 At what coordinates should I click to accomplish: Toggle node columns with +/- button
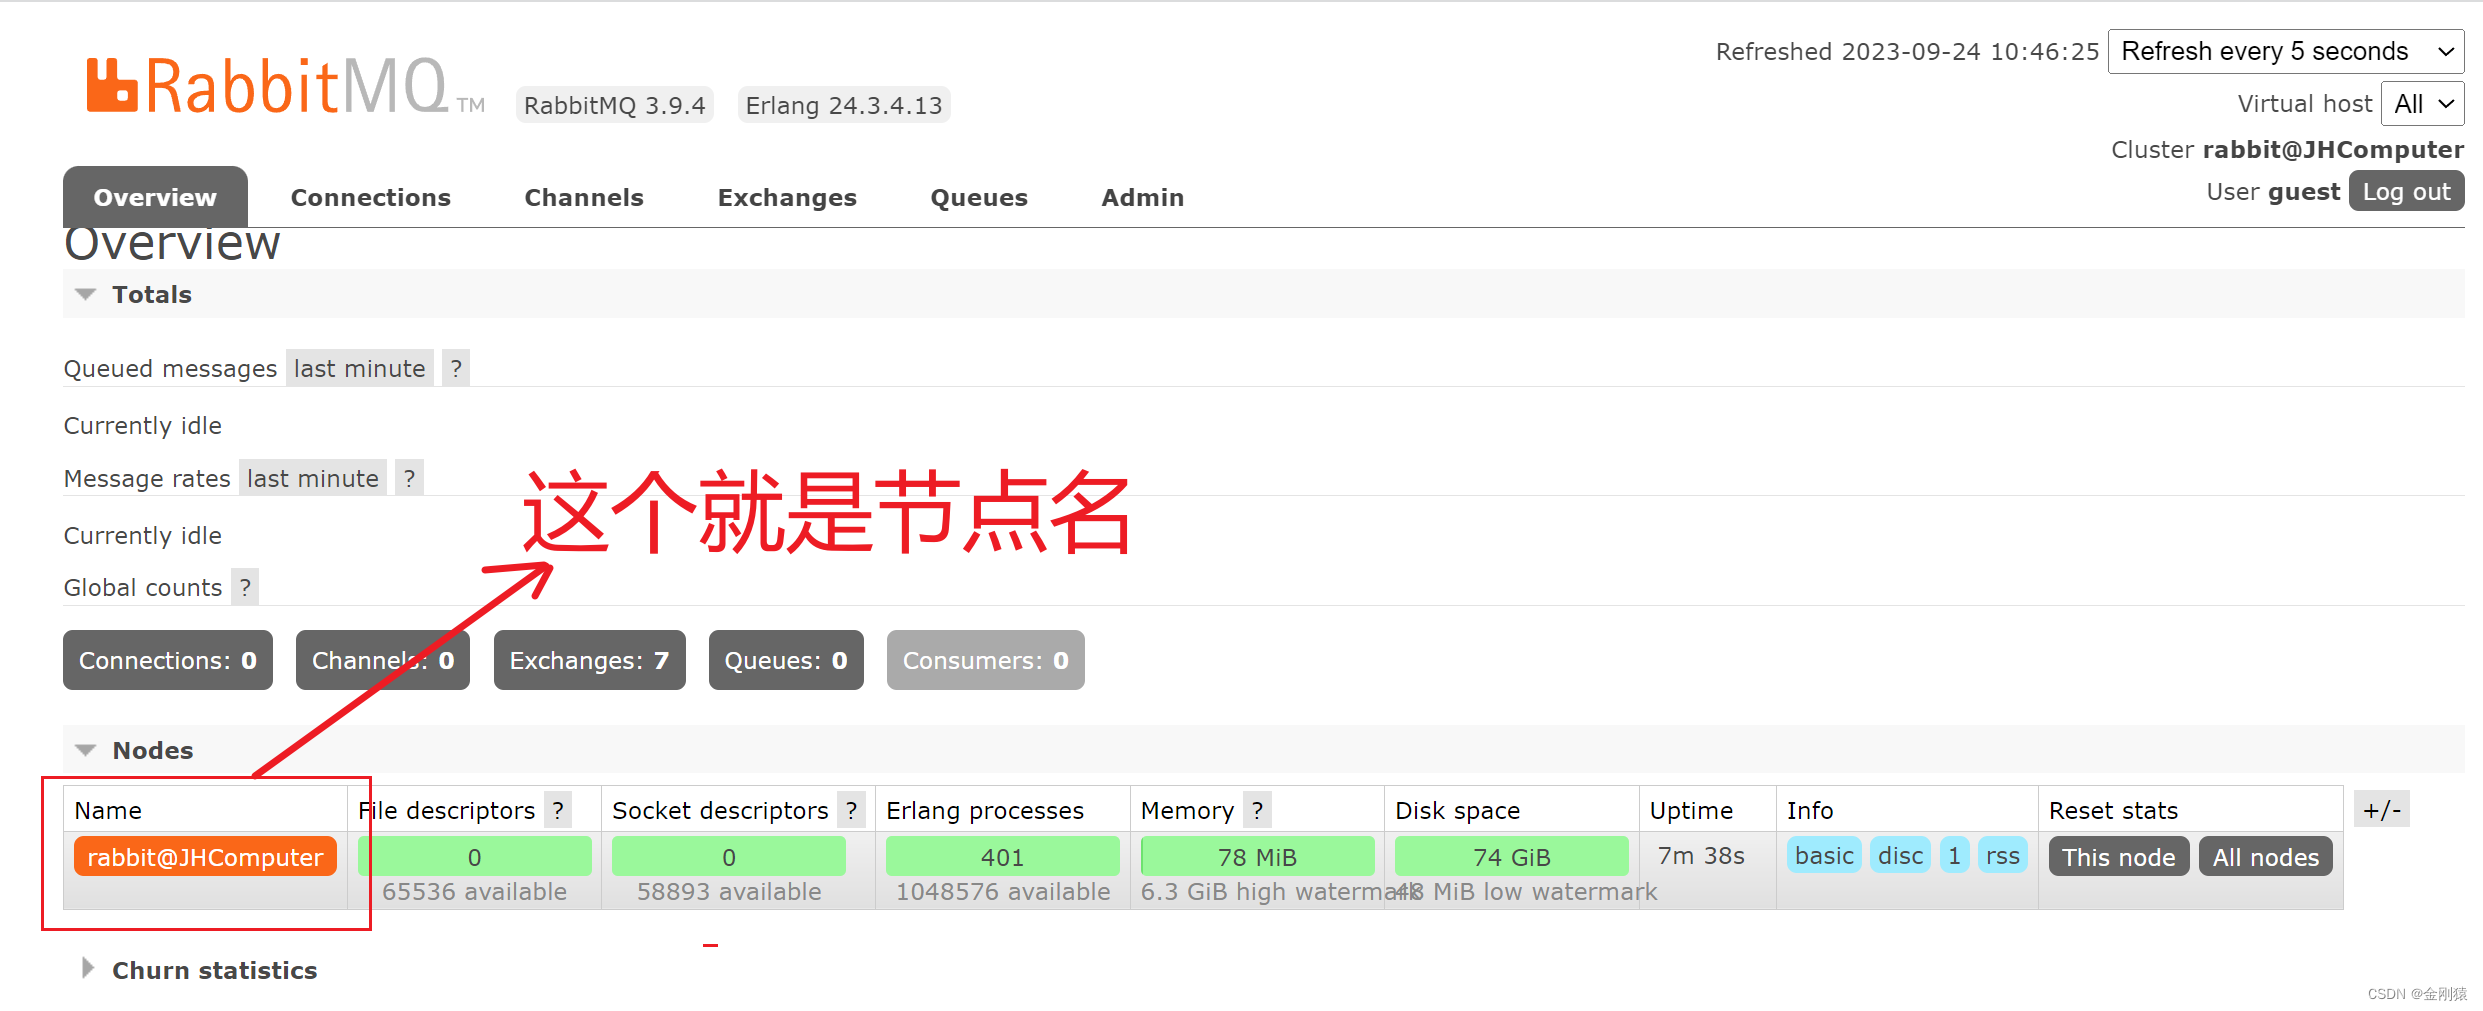pyautogui.click(x=2382, y=809)
